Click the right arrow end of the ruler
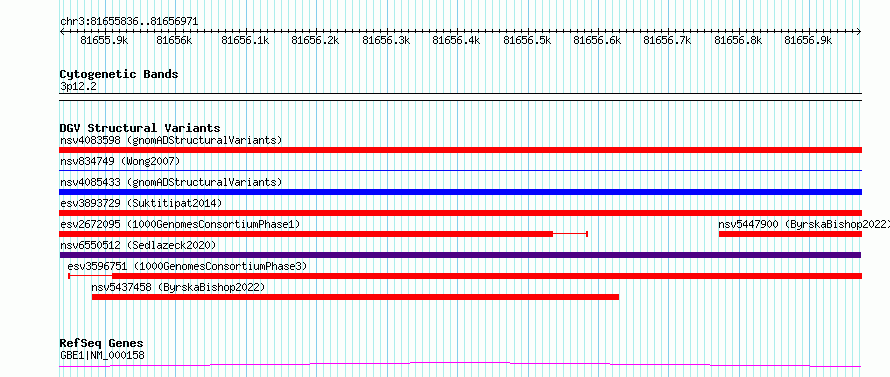Viewport: 890px width, 377px height. (859, 31)
